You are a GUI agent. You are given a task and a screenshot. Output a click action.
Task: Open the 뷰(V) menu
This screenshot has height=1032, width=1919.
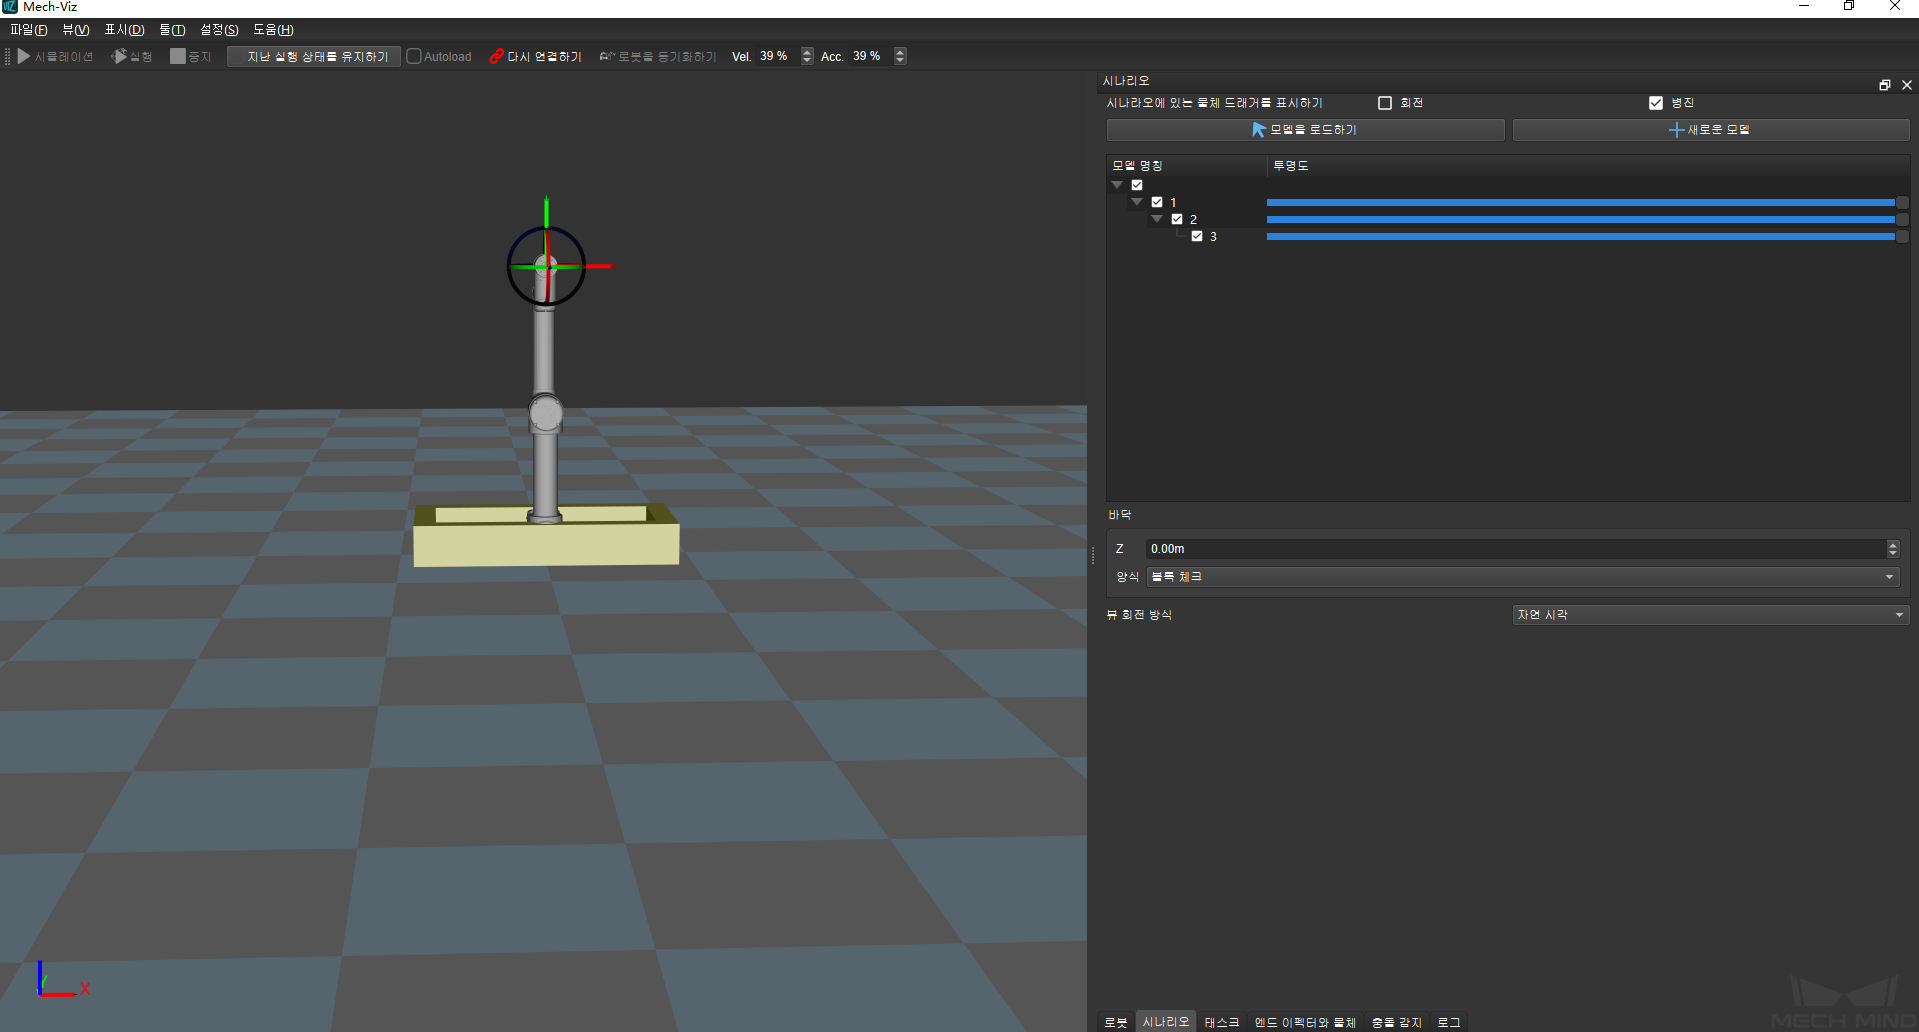click(76, 30)
